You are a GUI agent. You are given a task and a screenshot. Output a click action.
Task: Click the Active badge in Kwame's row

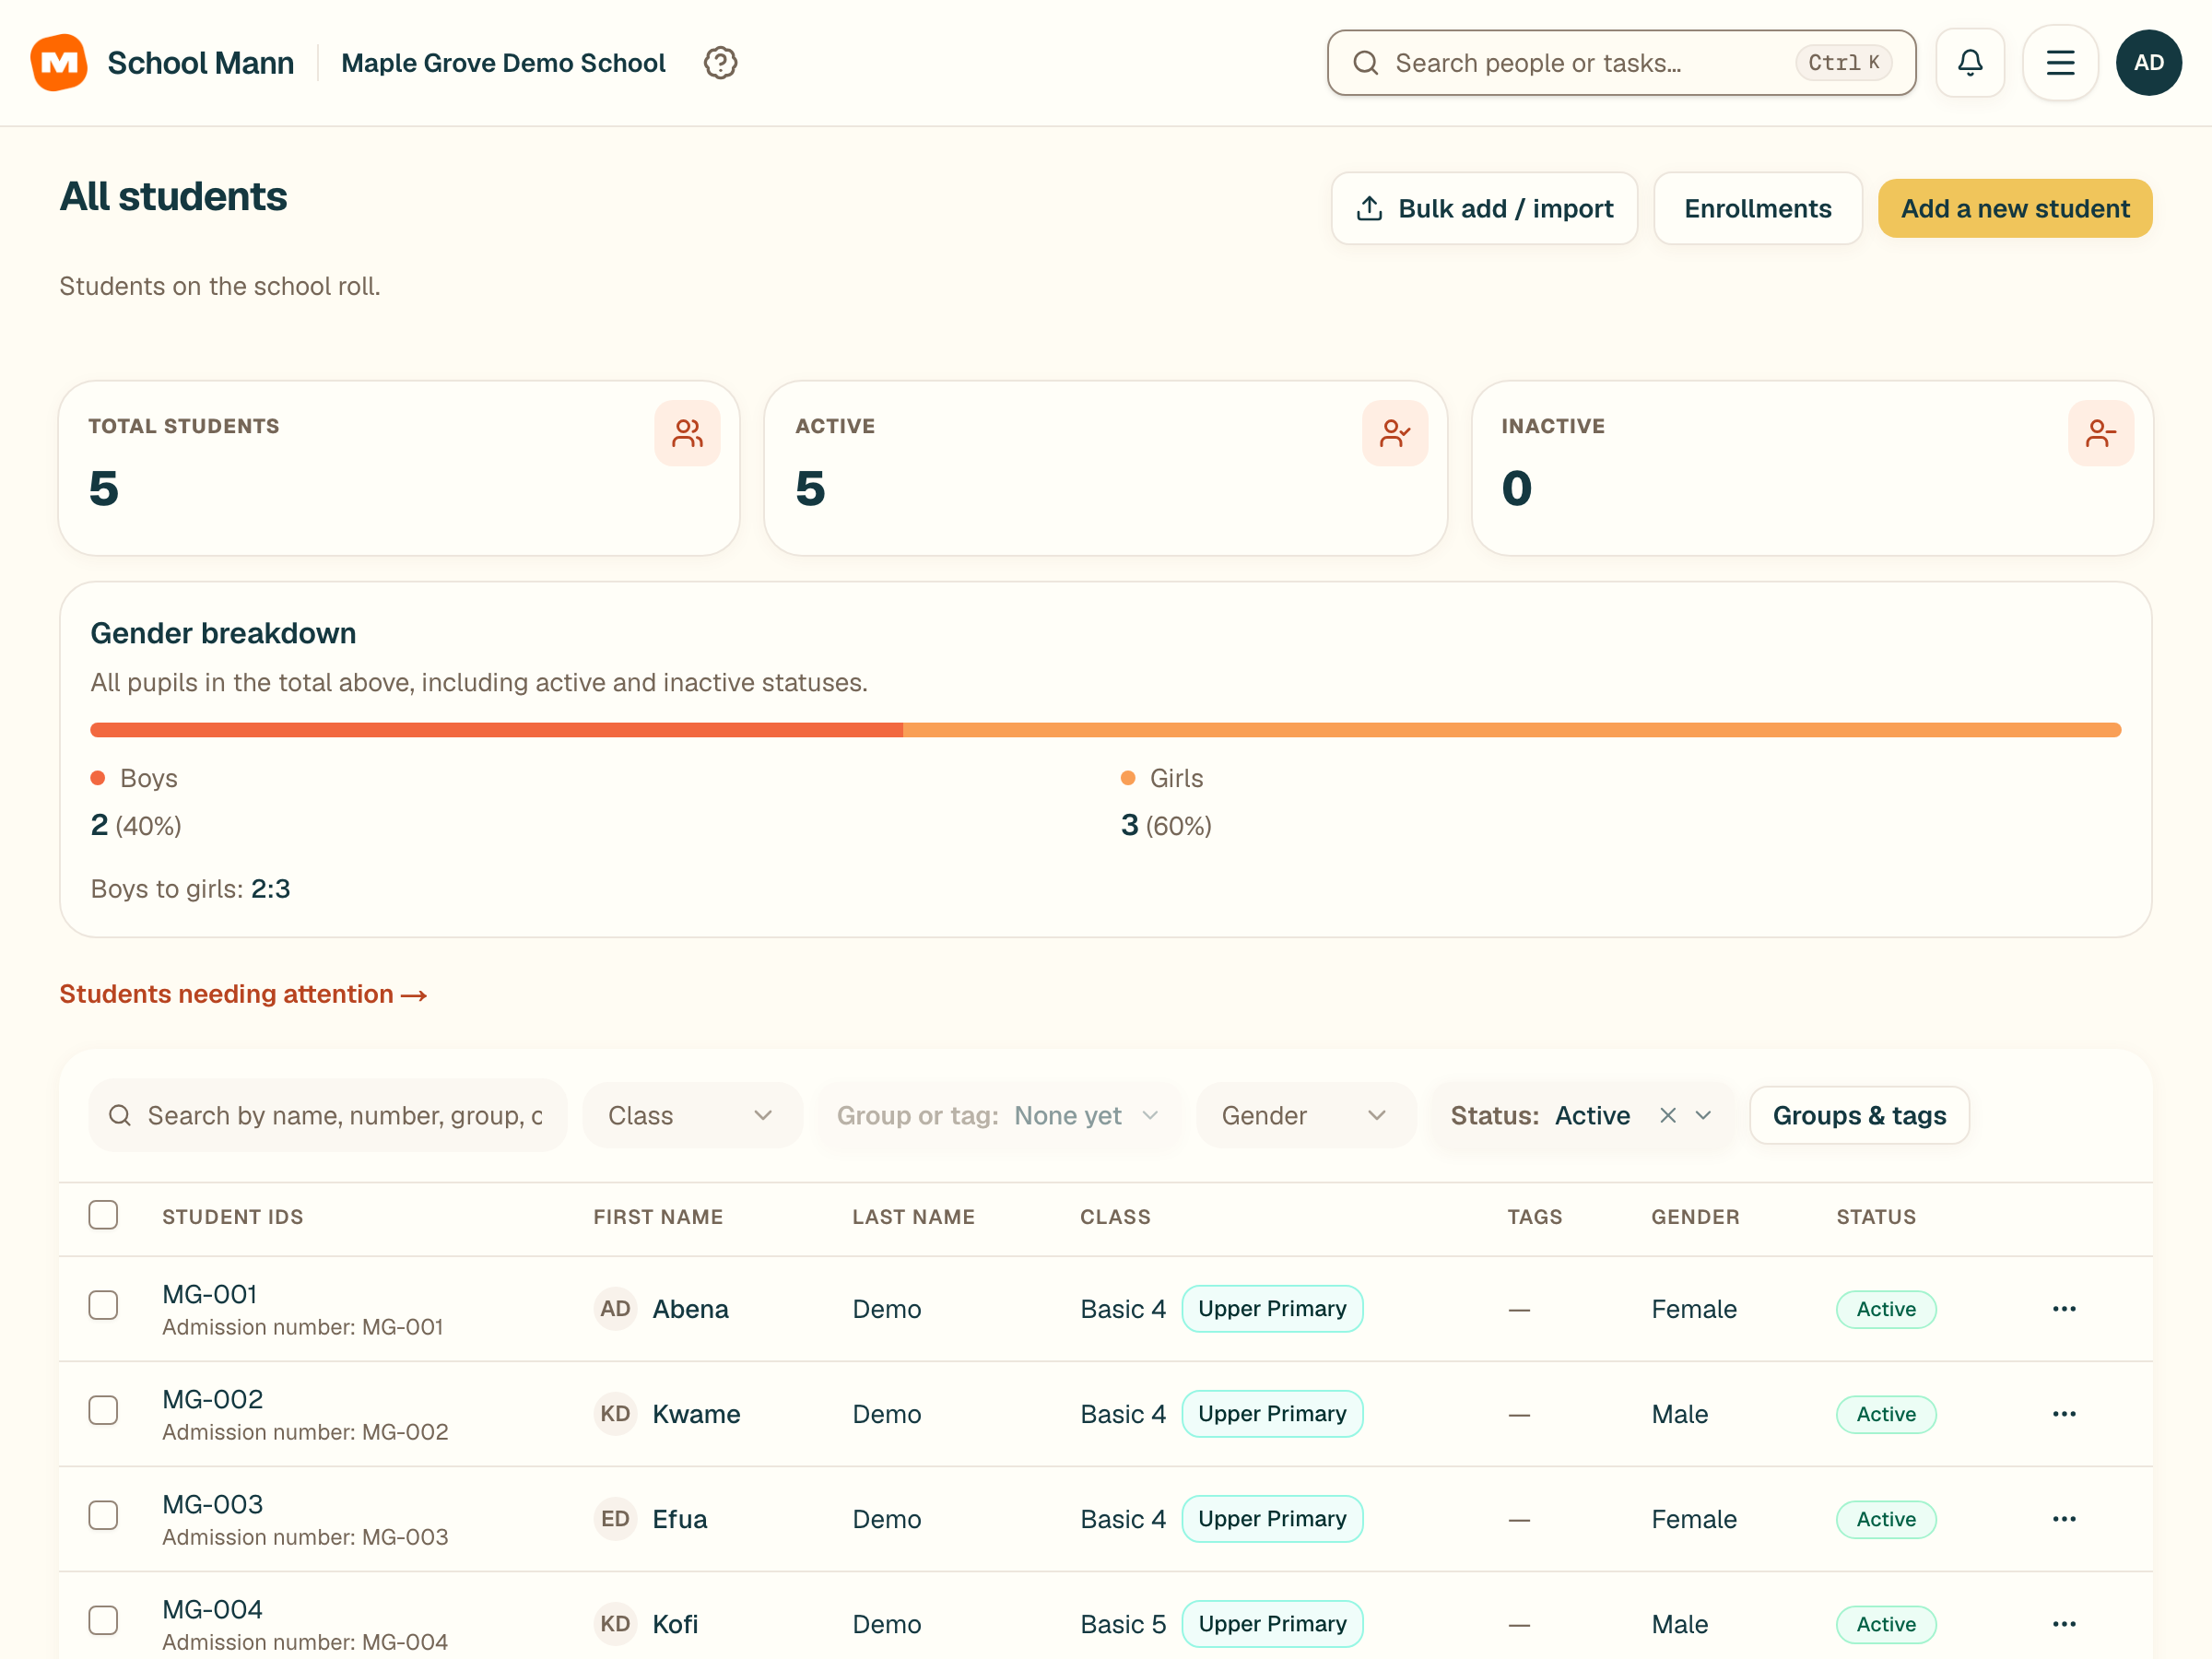coord(1886,1414)
